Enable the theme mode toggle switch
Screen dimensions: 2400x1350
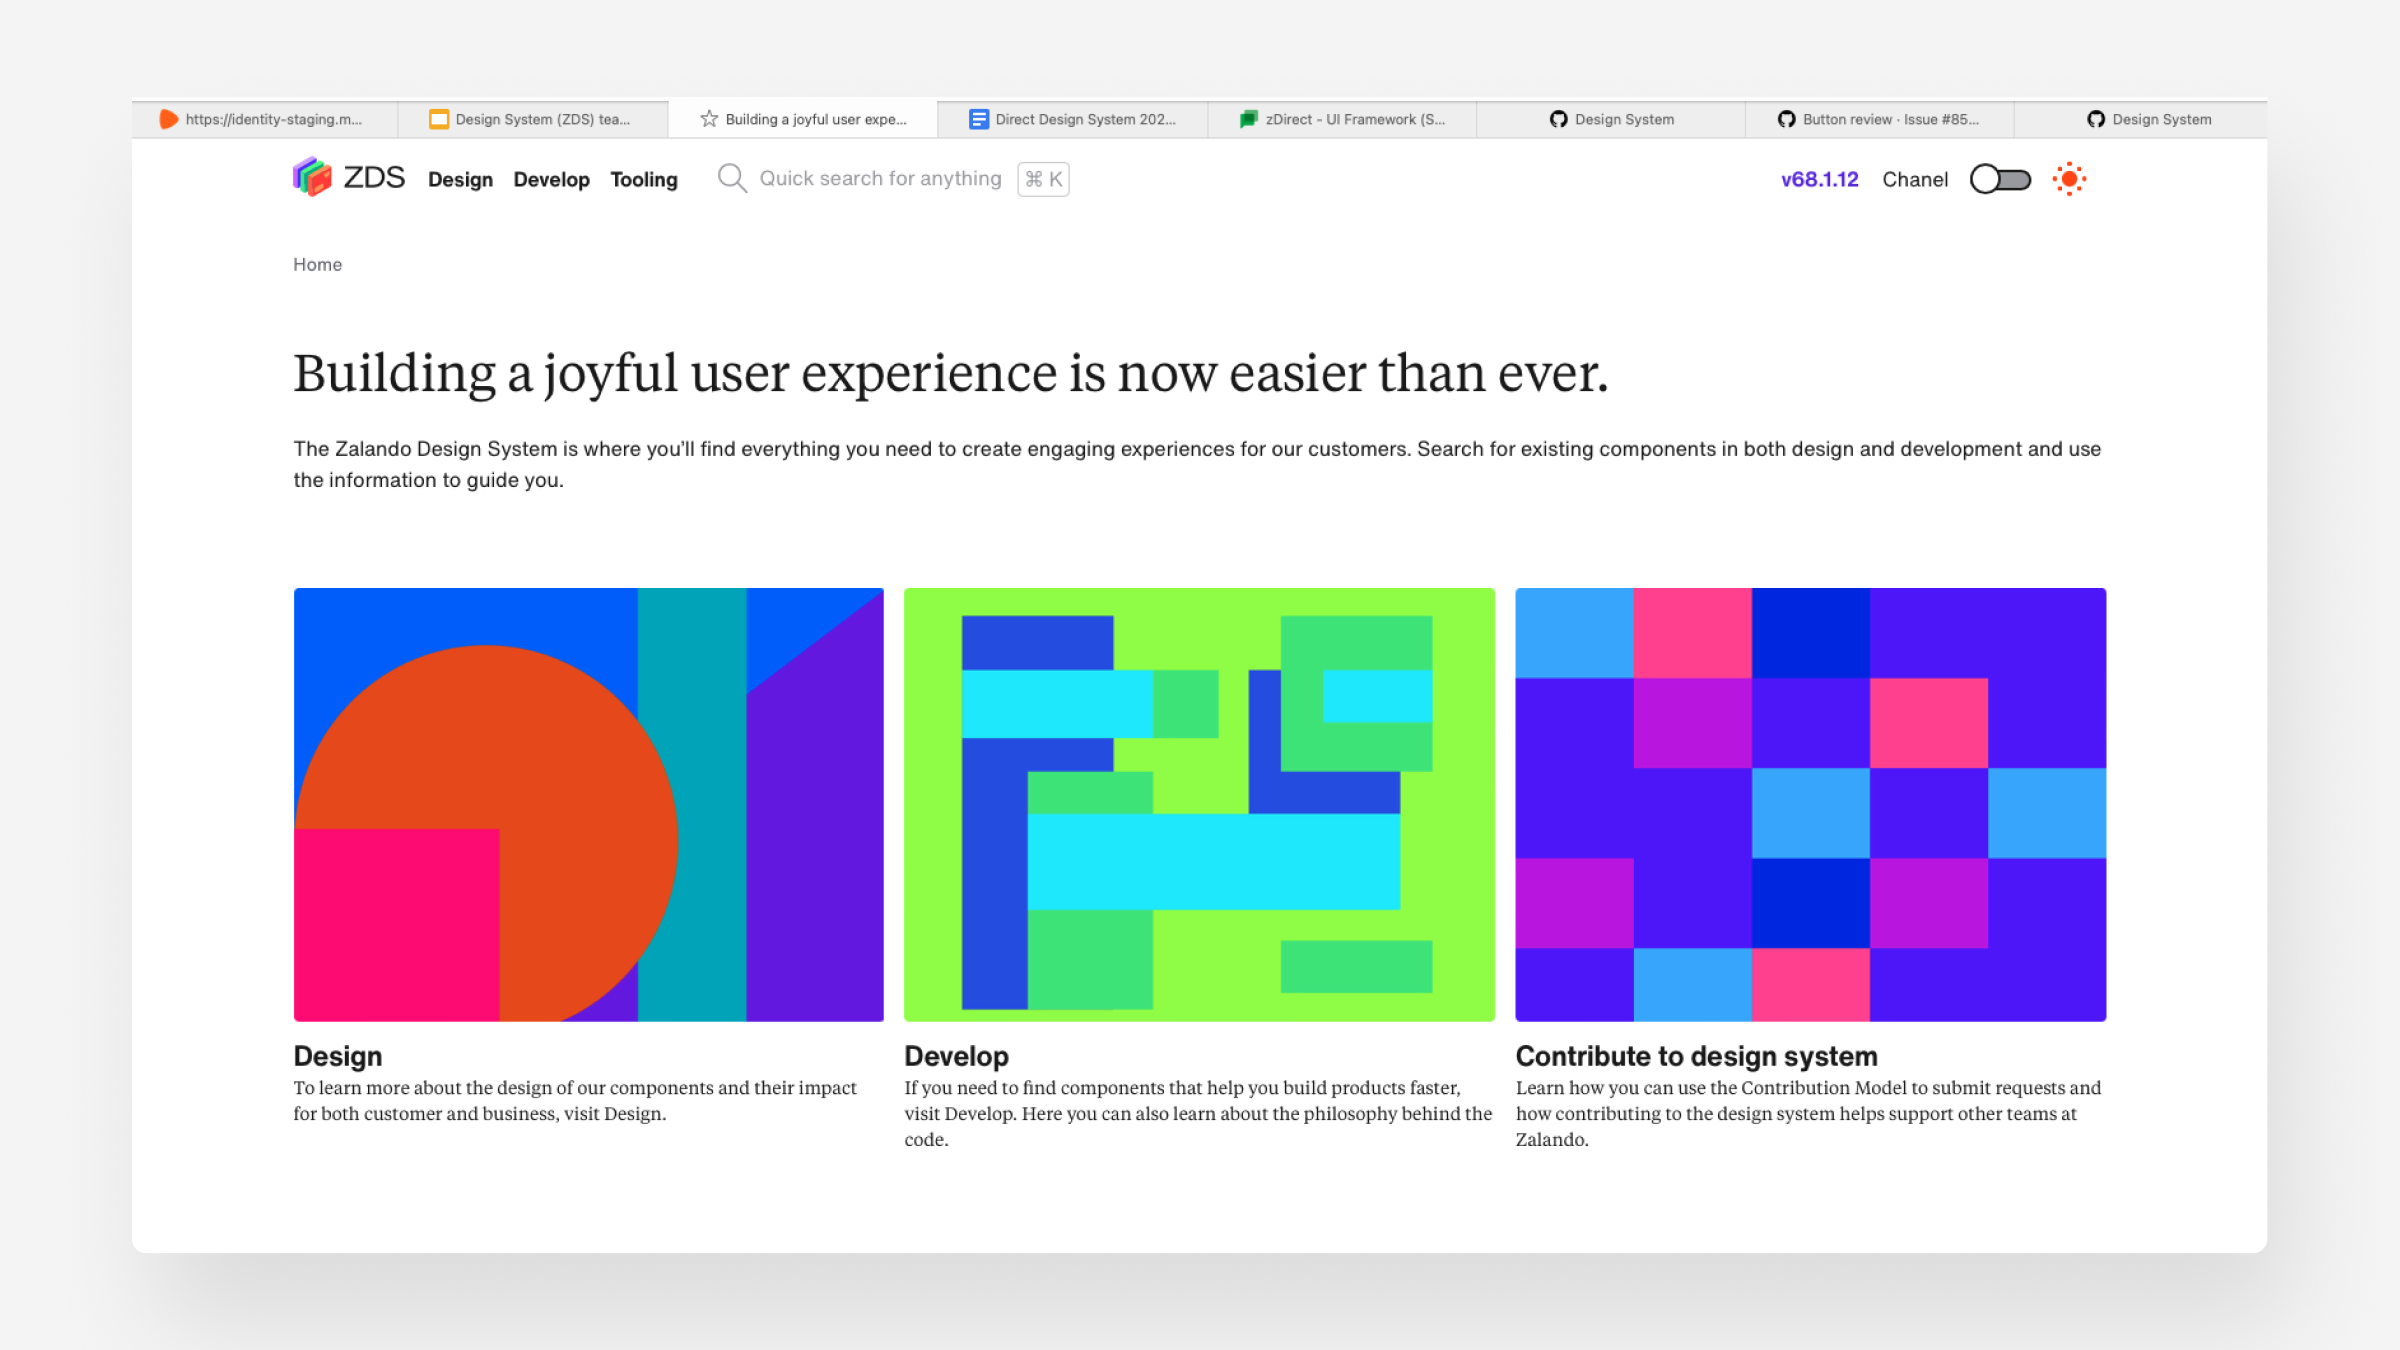point(1999,178)
